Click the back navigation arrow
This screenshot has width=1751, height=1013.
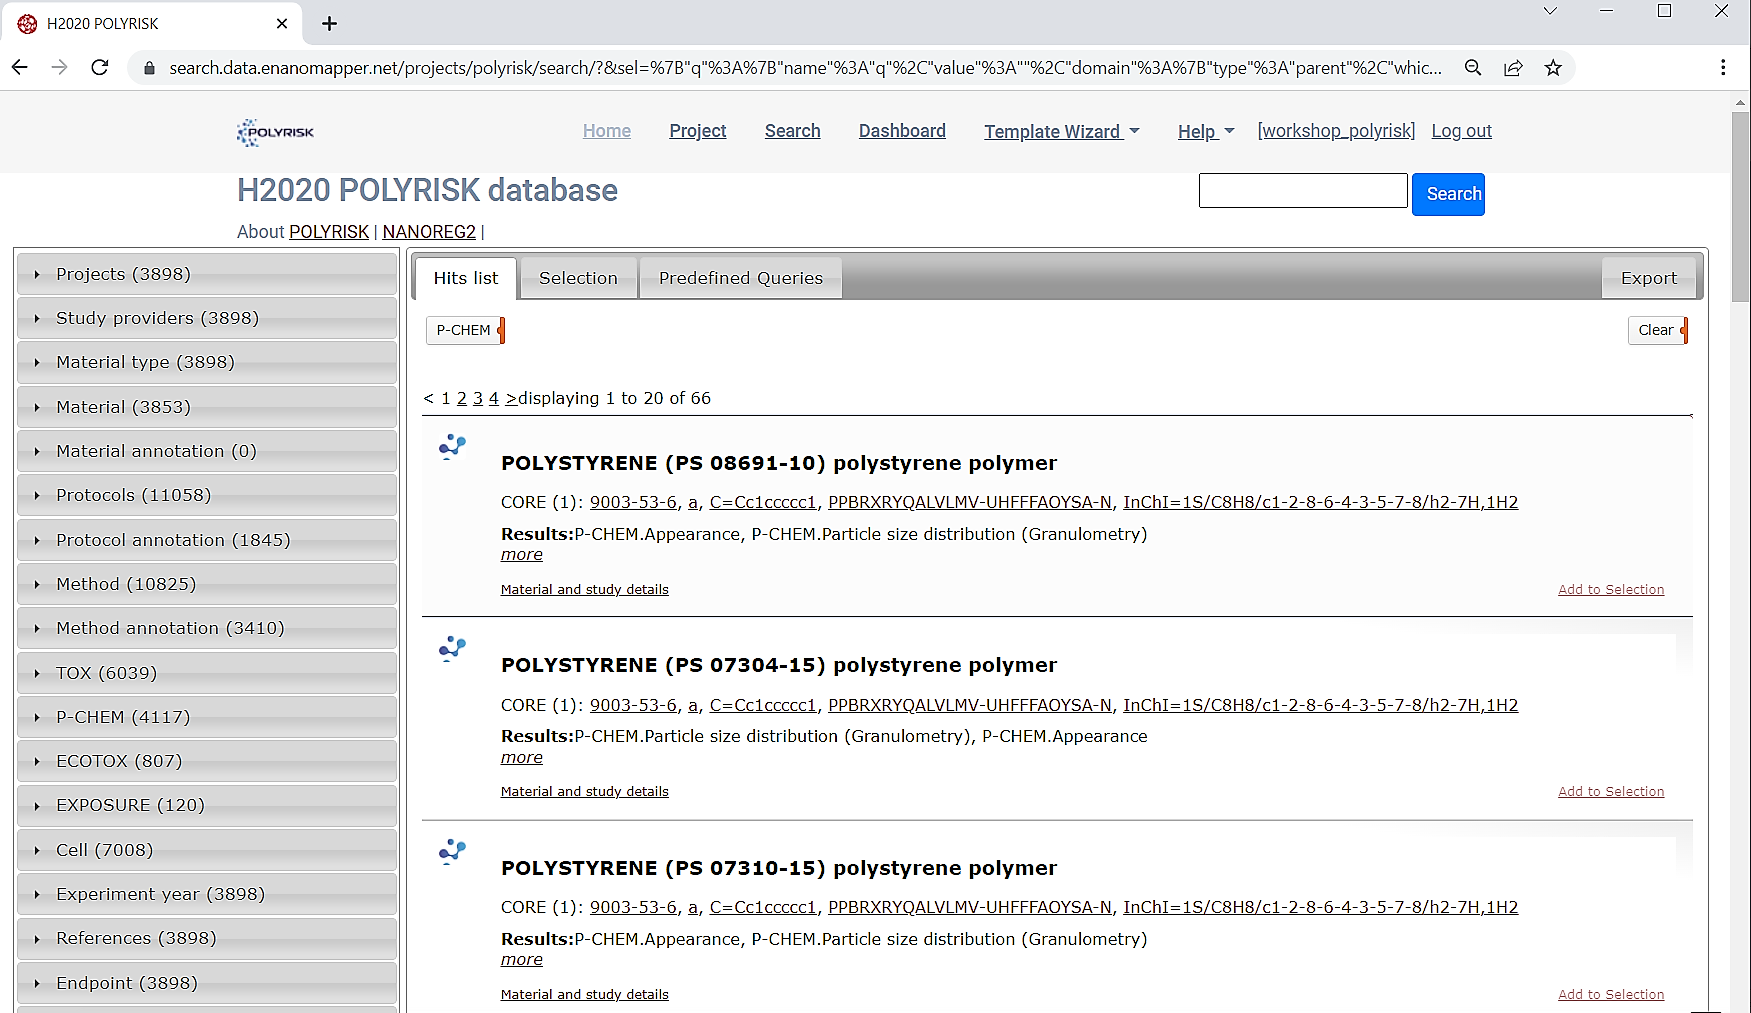click(19, 67)
